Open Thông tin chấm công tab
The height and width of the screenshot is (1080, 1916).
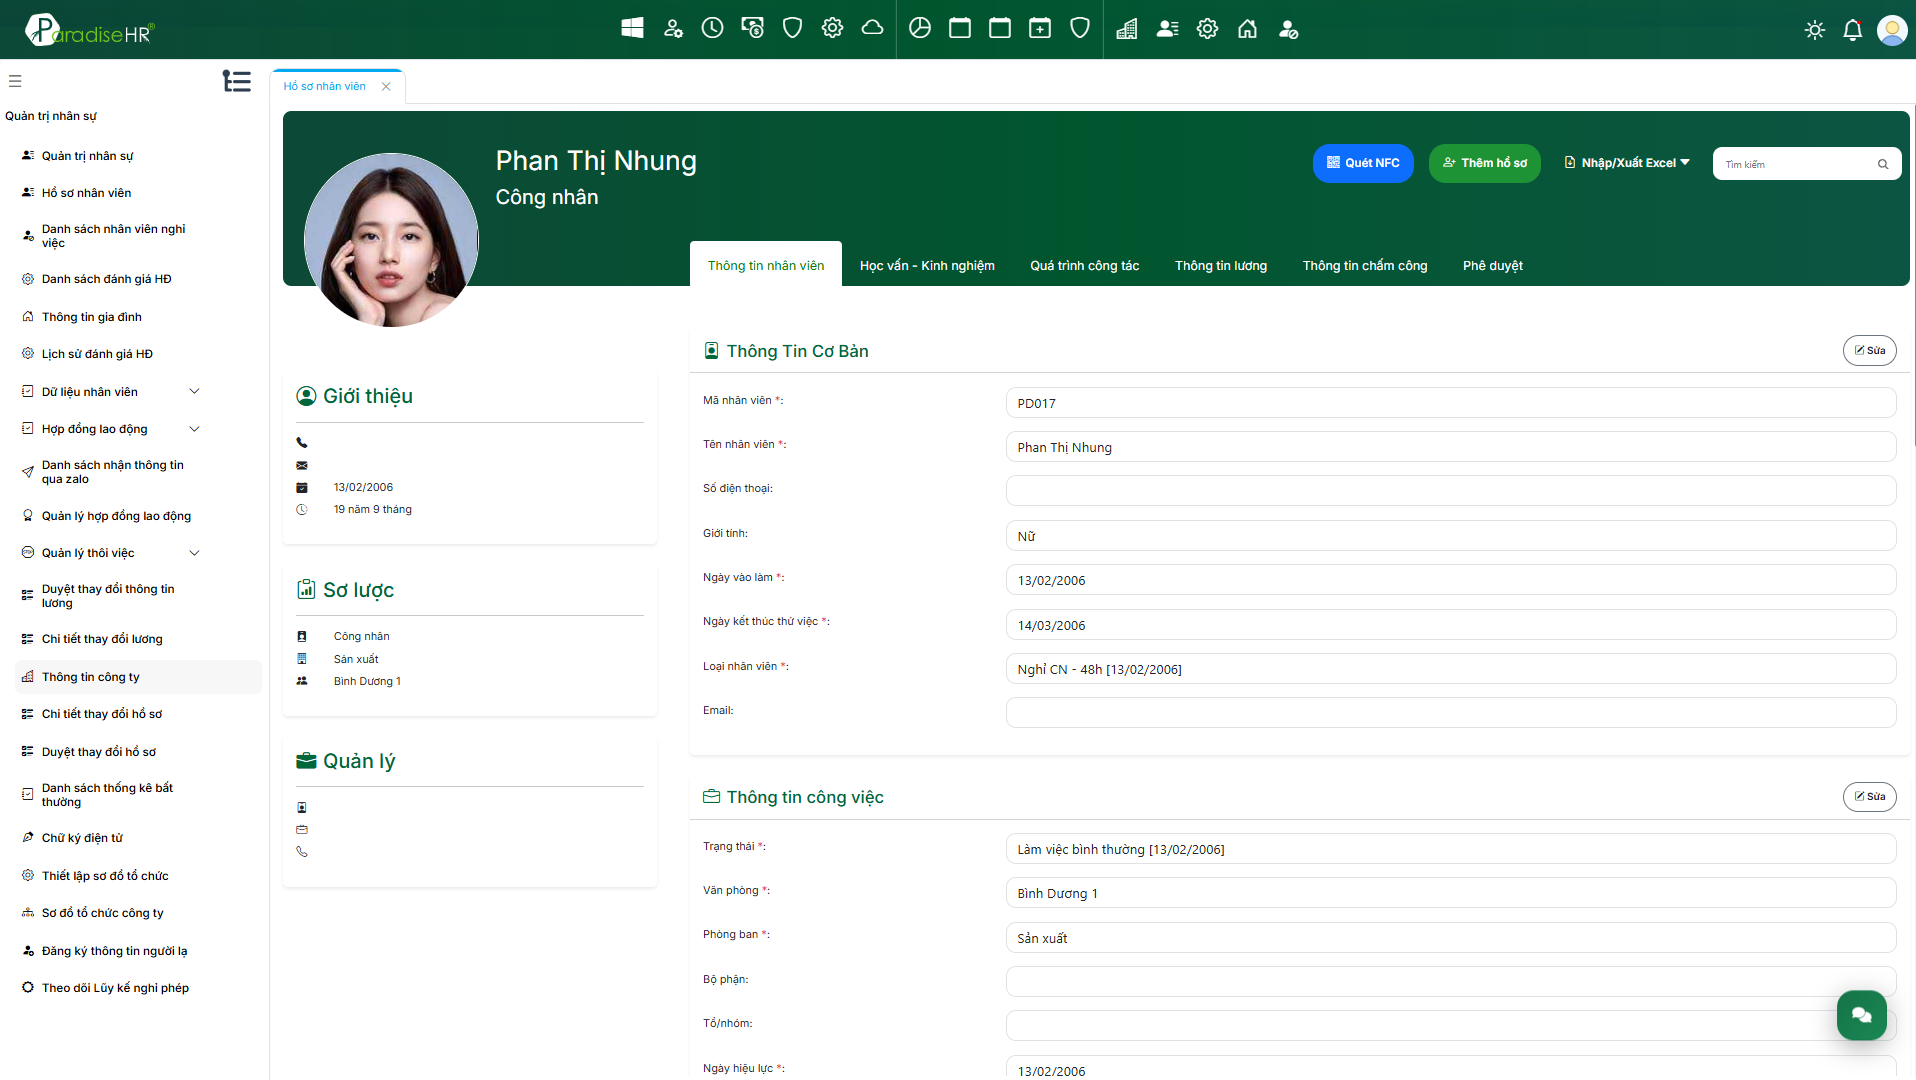(1365, 266)
